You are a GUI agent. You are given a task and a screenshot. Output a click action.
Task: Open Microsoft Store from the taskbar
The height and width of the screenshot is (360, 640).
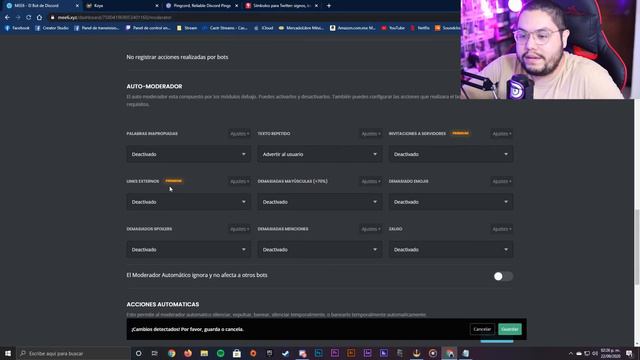tap(237, 353)
